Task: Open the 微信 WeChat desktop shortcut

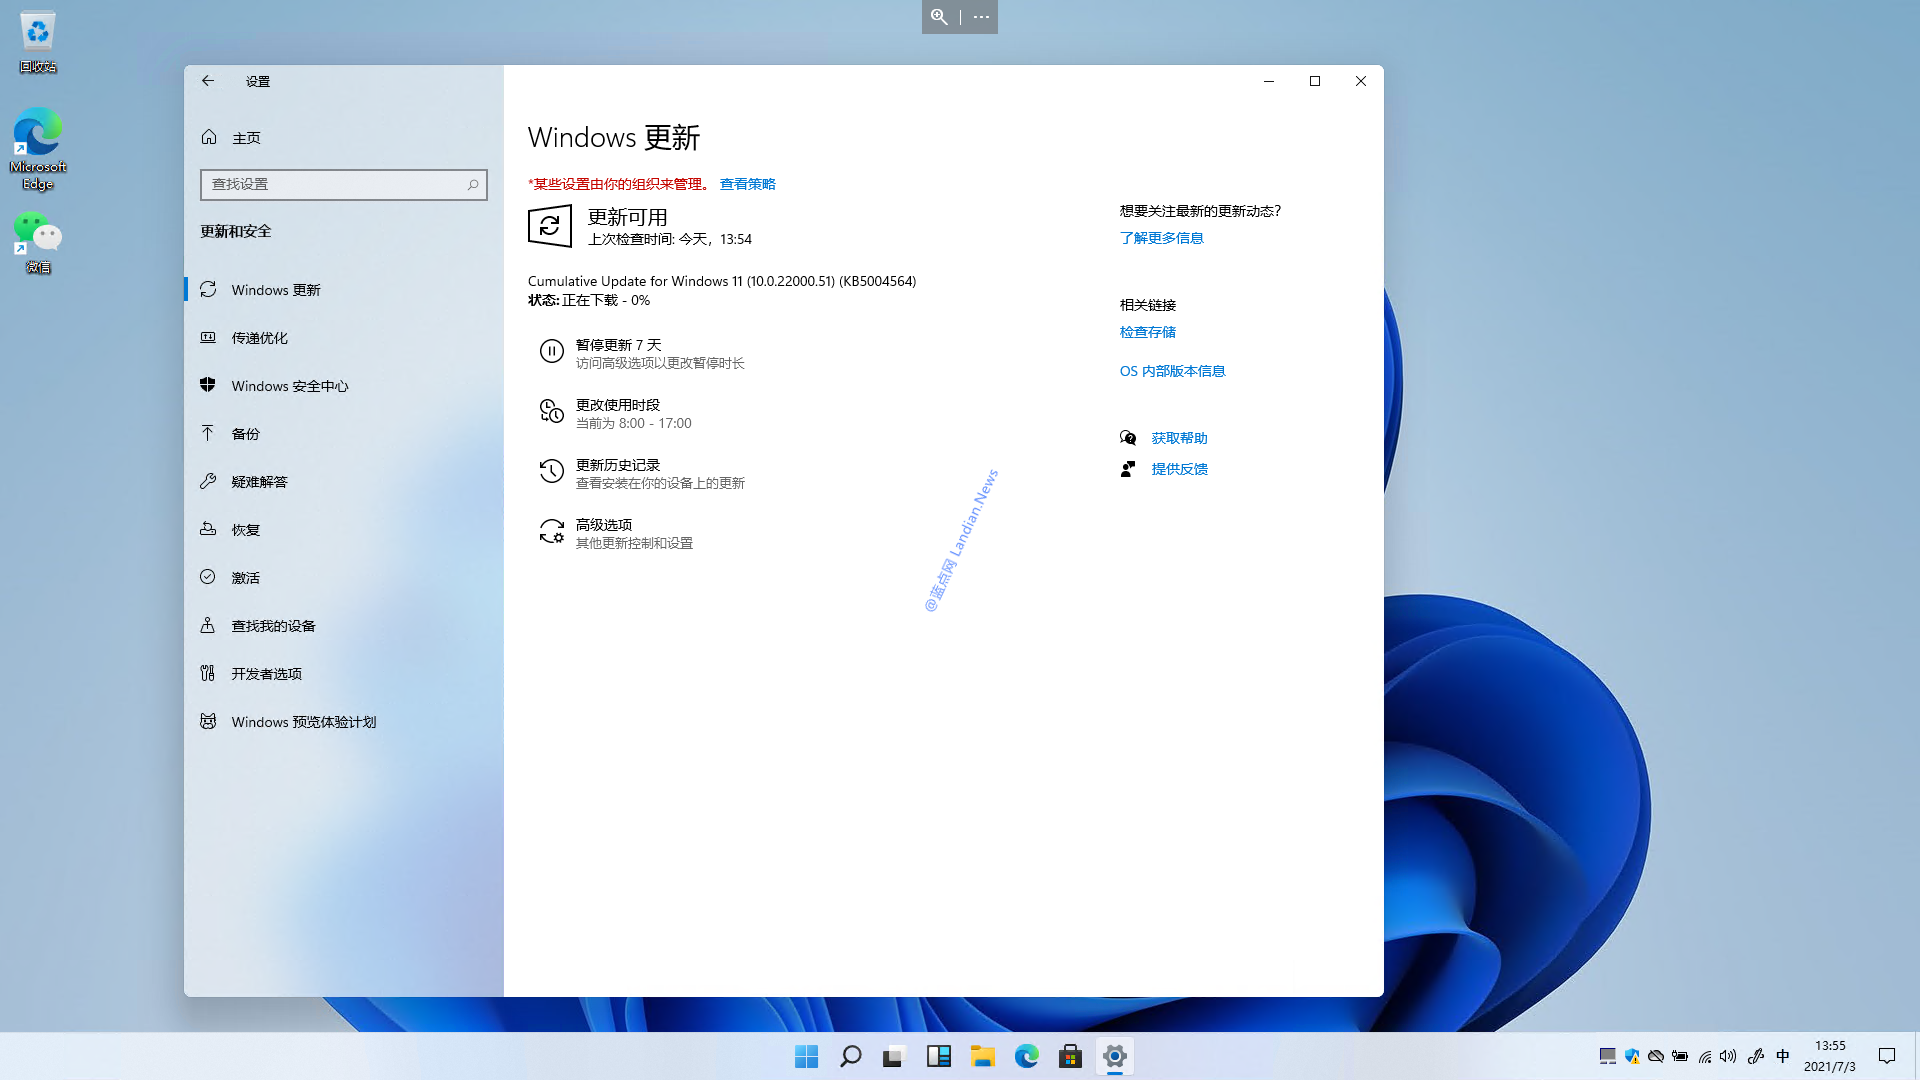Action: [x=38, y=242]
